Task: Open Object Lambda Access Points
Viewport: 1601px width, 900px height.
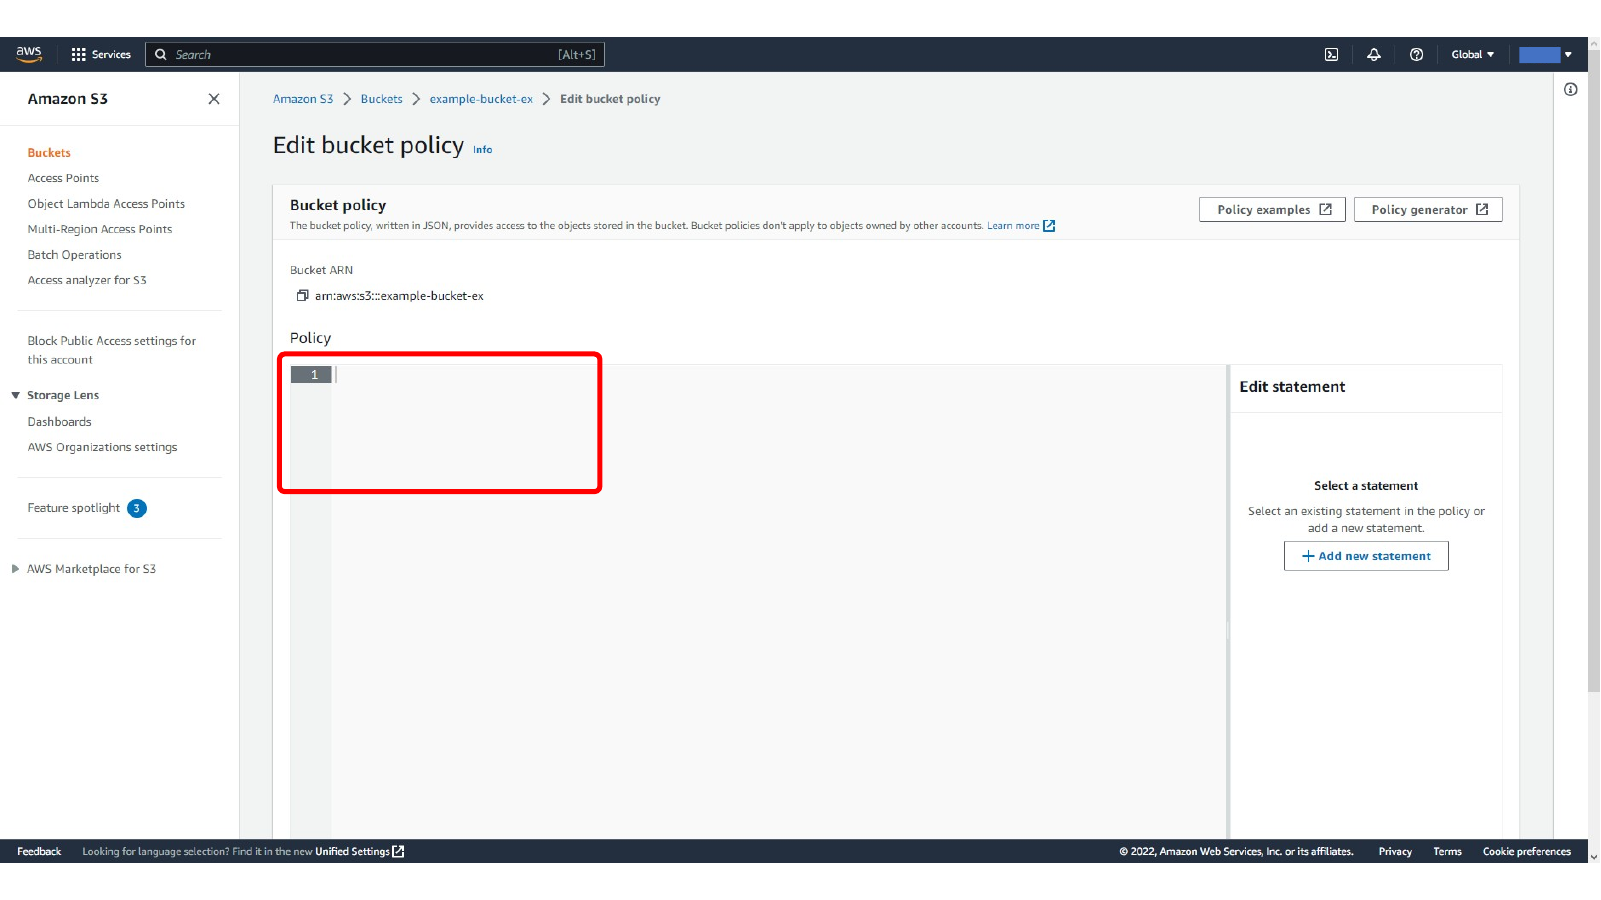Action: pyautogui.click(x=106, y=204)
